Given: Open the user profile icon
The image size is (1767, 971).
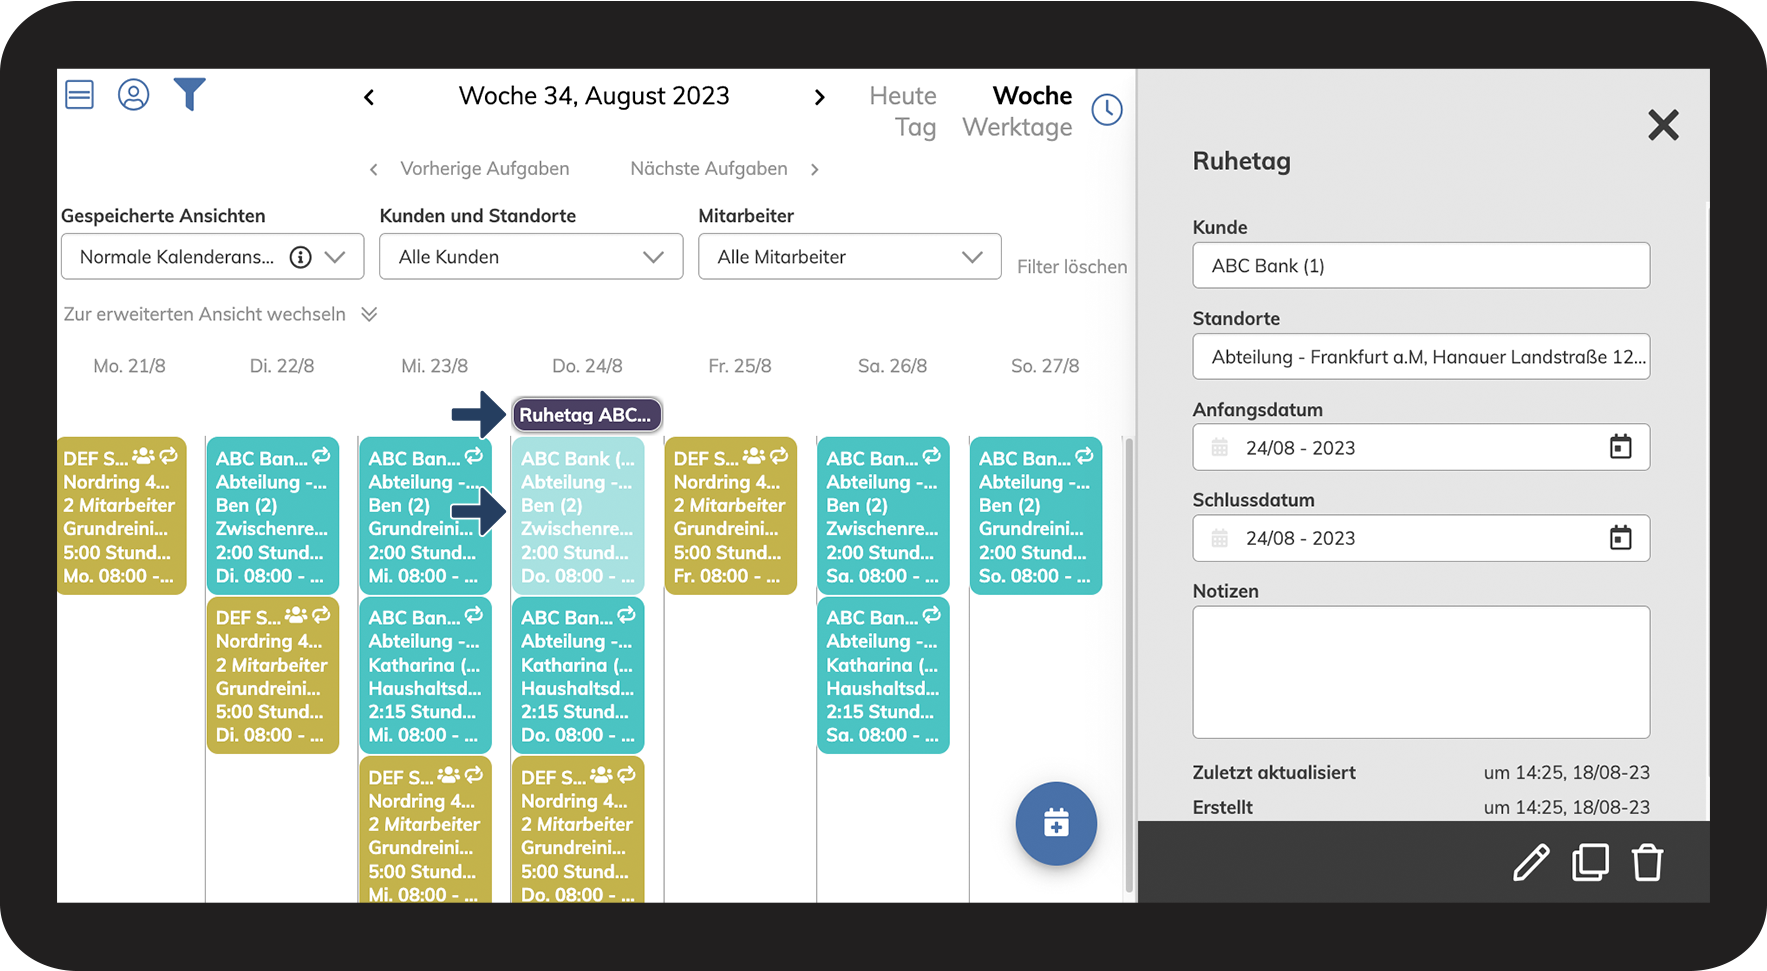Looking at the screenshot, I should [x=133, y=95].
